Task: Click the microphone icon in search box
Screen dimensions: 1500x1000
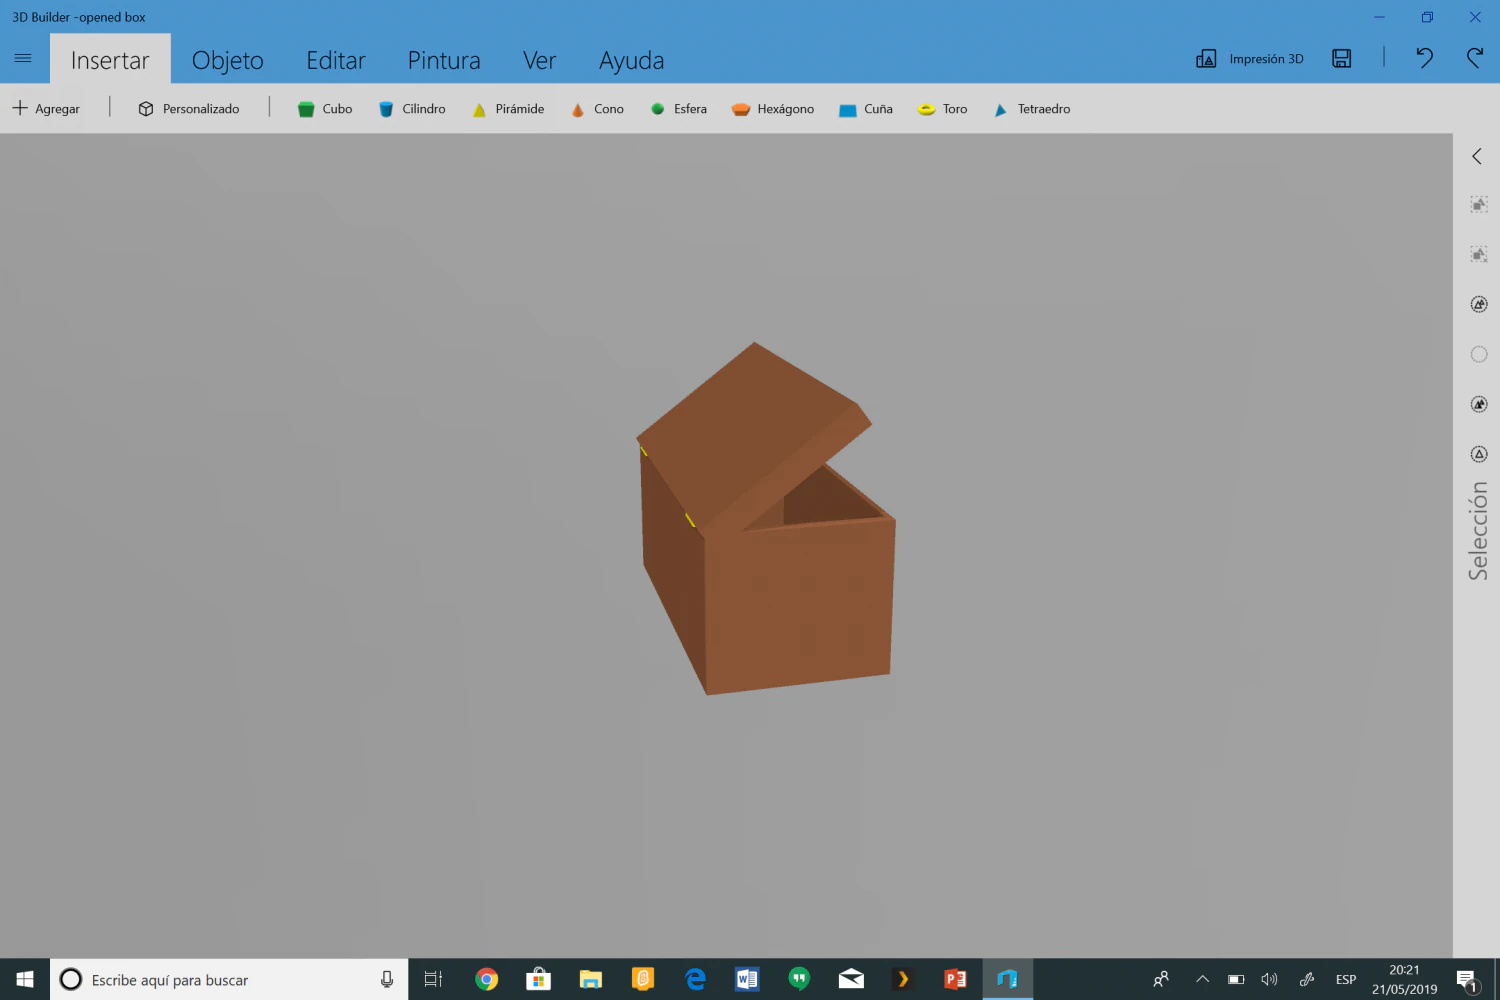Action: coord(387,979)
